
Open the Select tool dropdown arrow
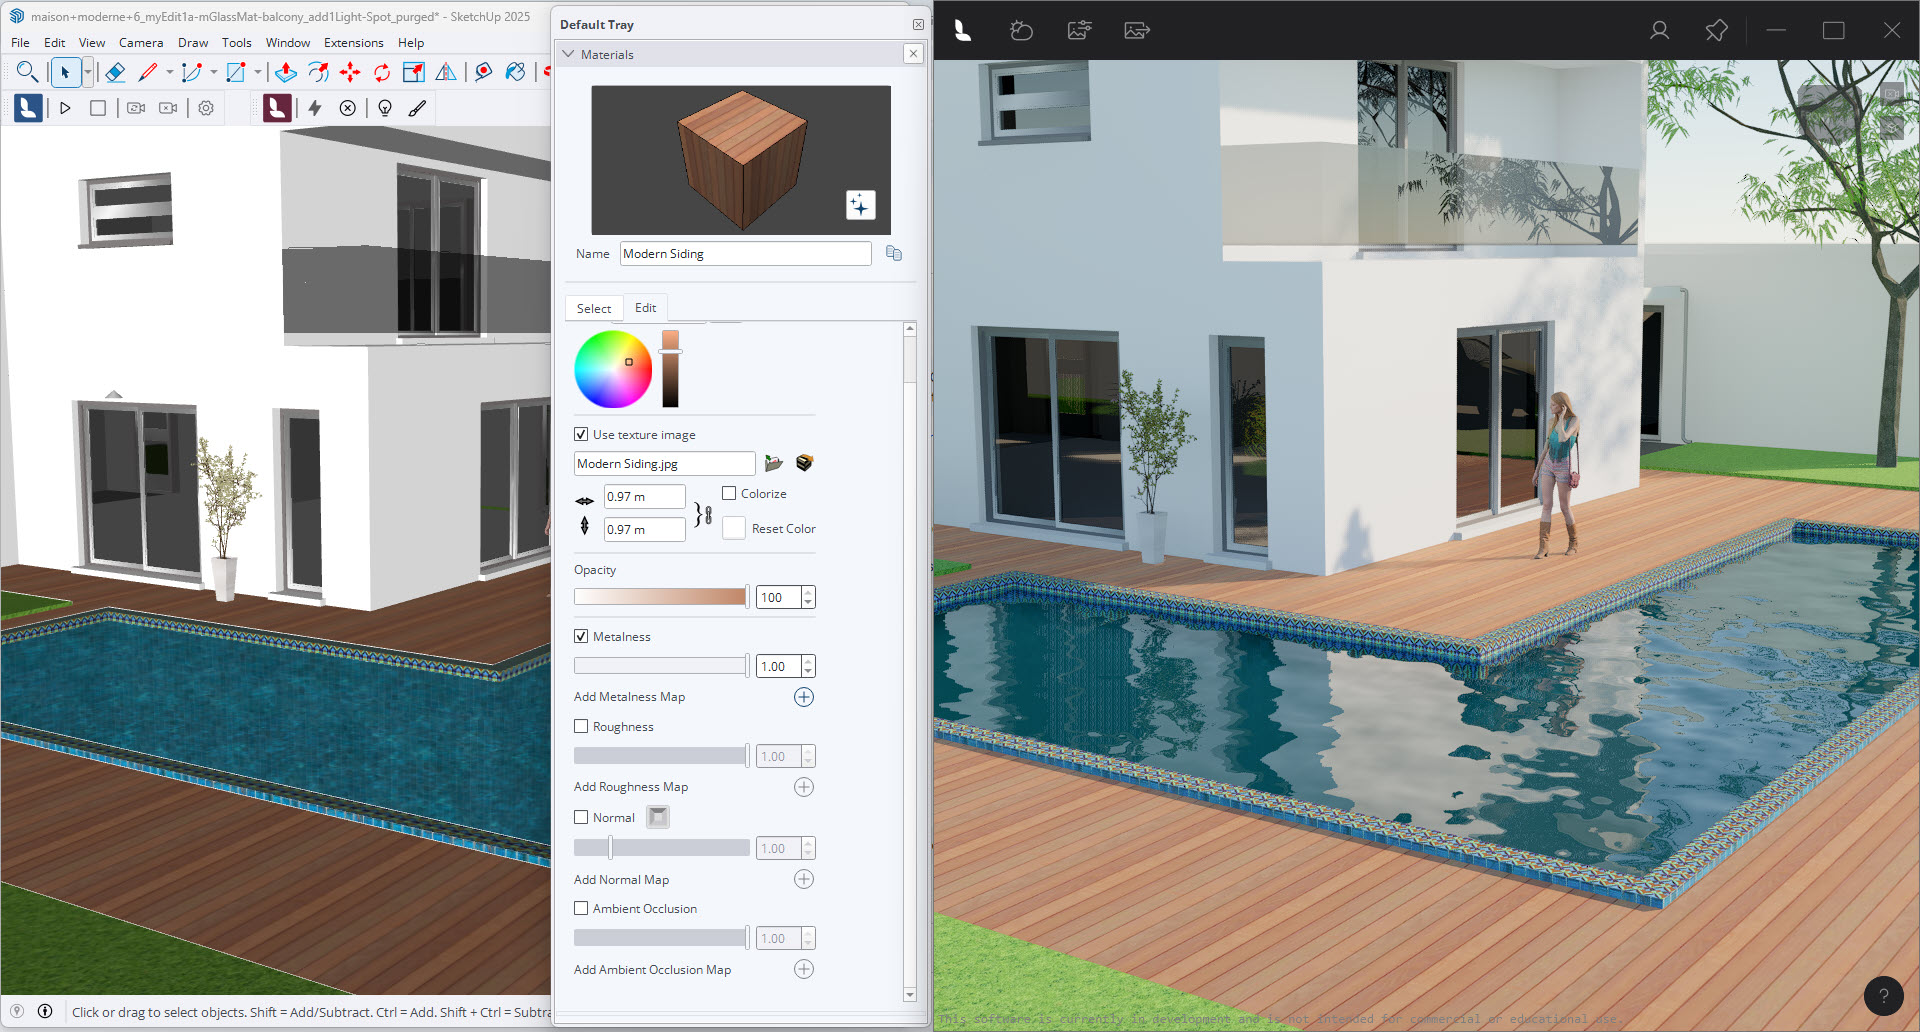[x=88, y=72]
